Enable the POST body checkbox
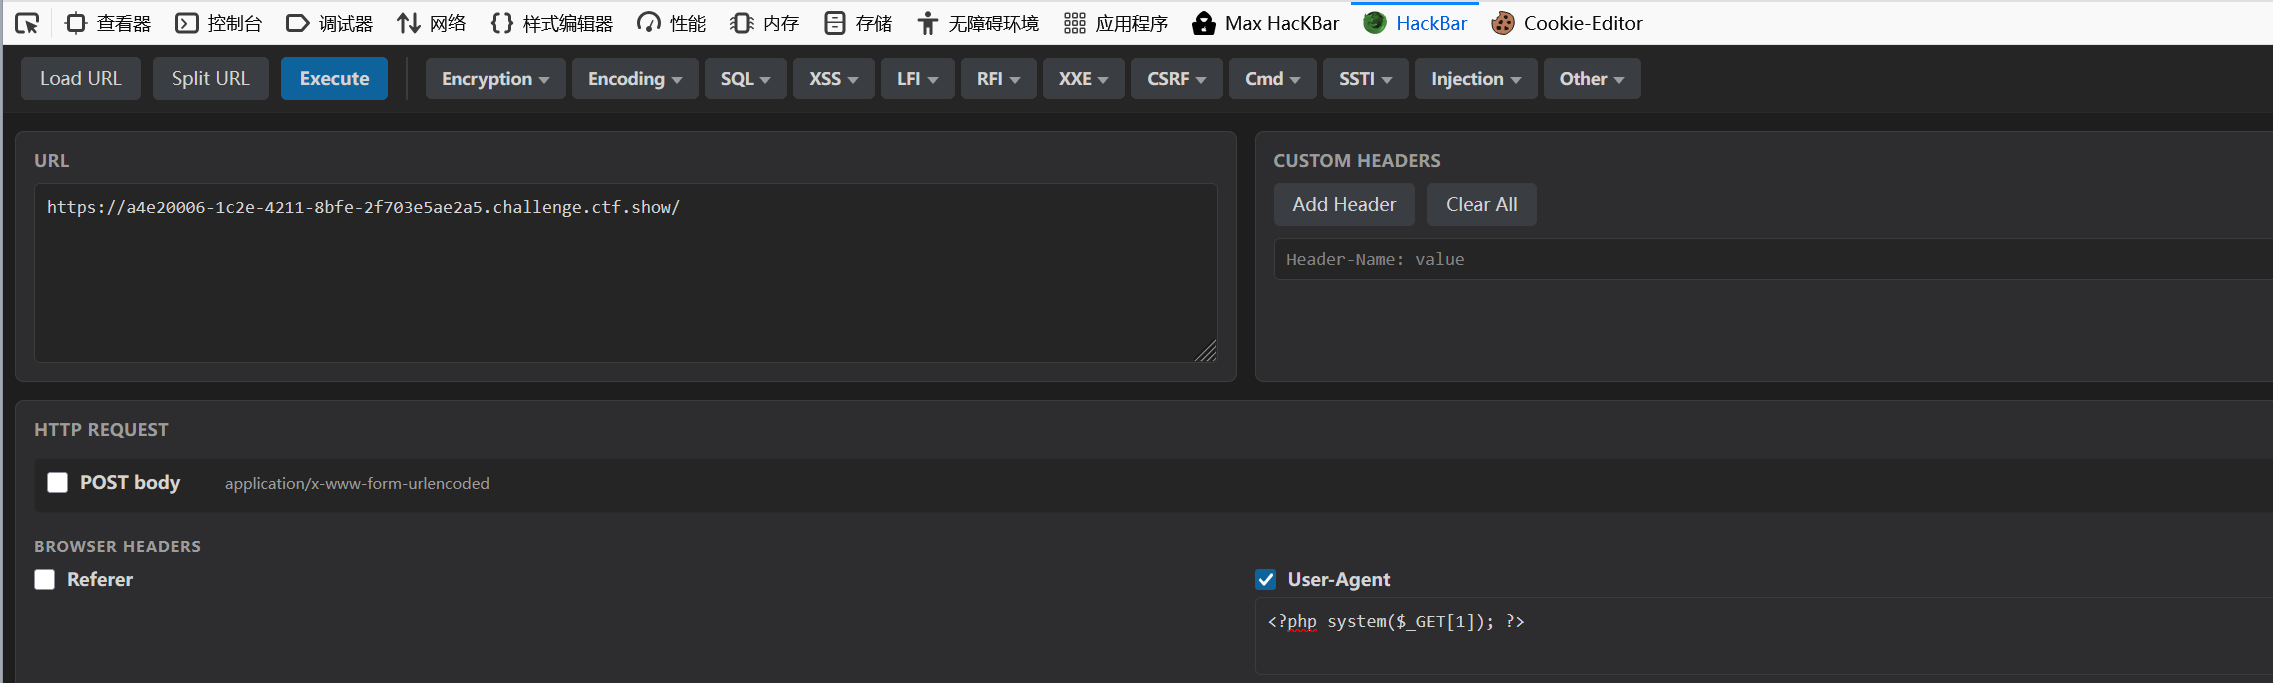 57,482
